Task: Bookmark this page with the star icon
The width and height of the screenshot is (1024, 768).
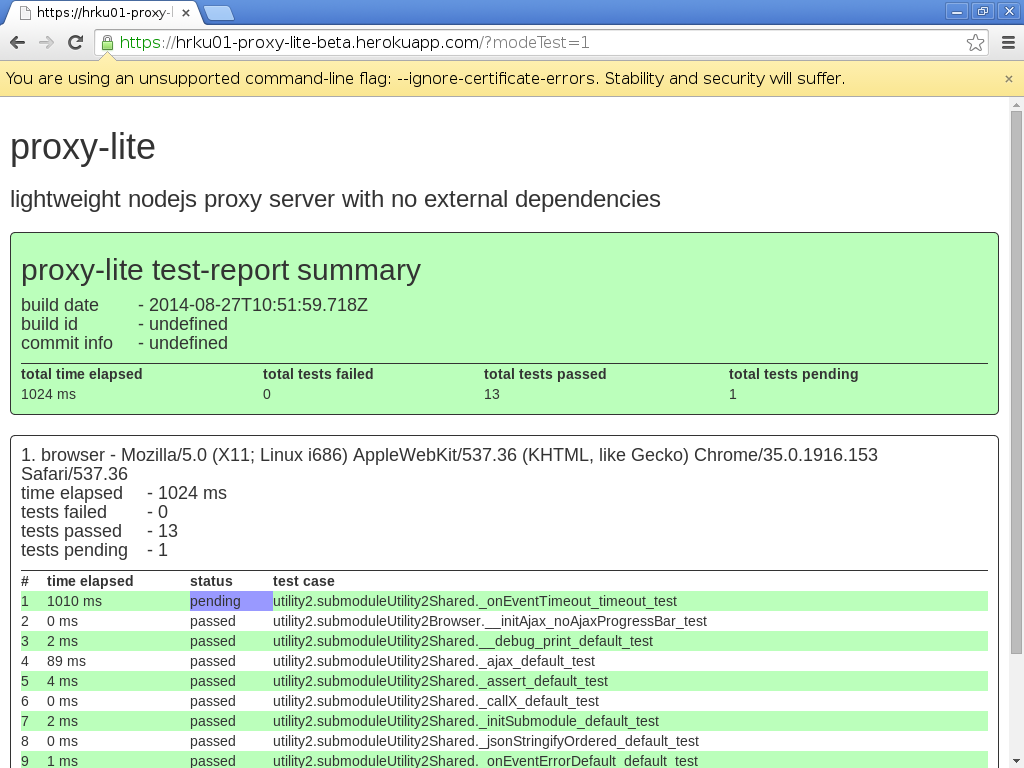Action: [x=975, y=42]
